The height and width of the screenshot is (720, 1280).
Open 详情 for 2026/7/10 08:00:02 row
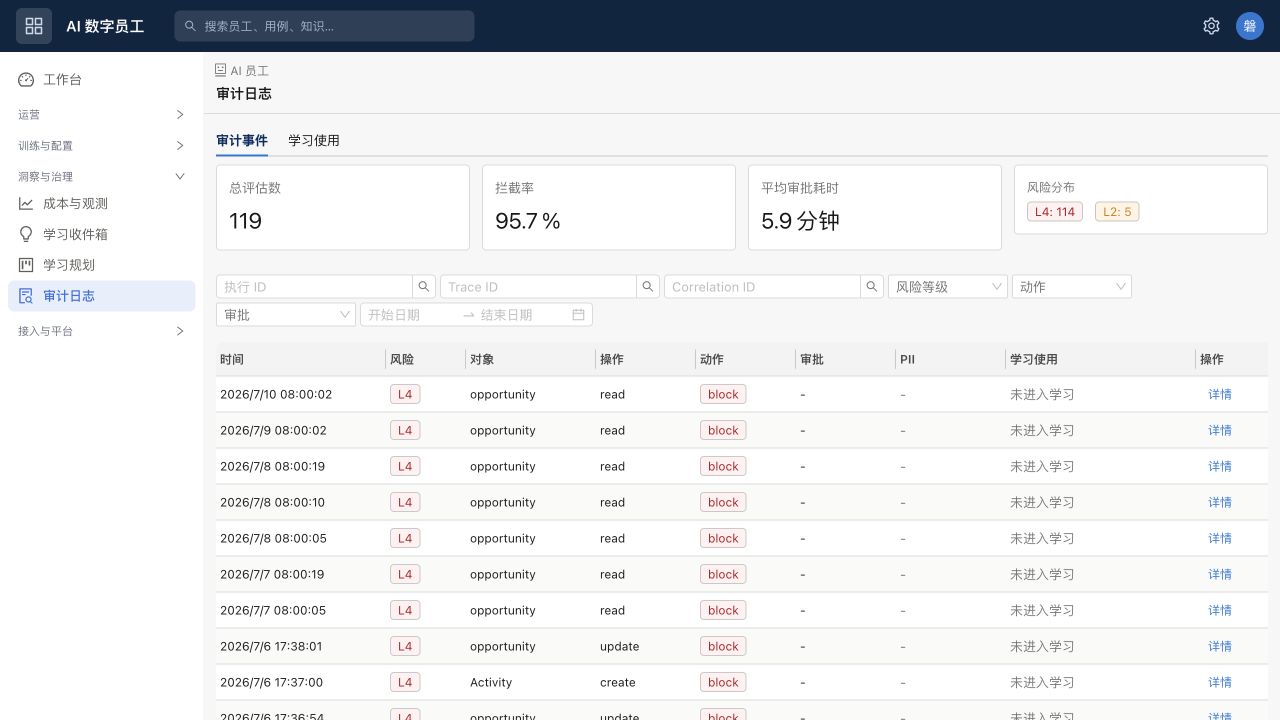(x=1220, y=395)
